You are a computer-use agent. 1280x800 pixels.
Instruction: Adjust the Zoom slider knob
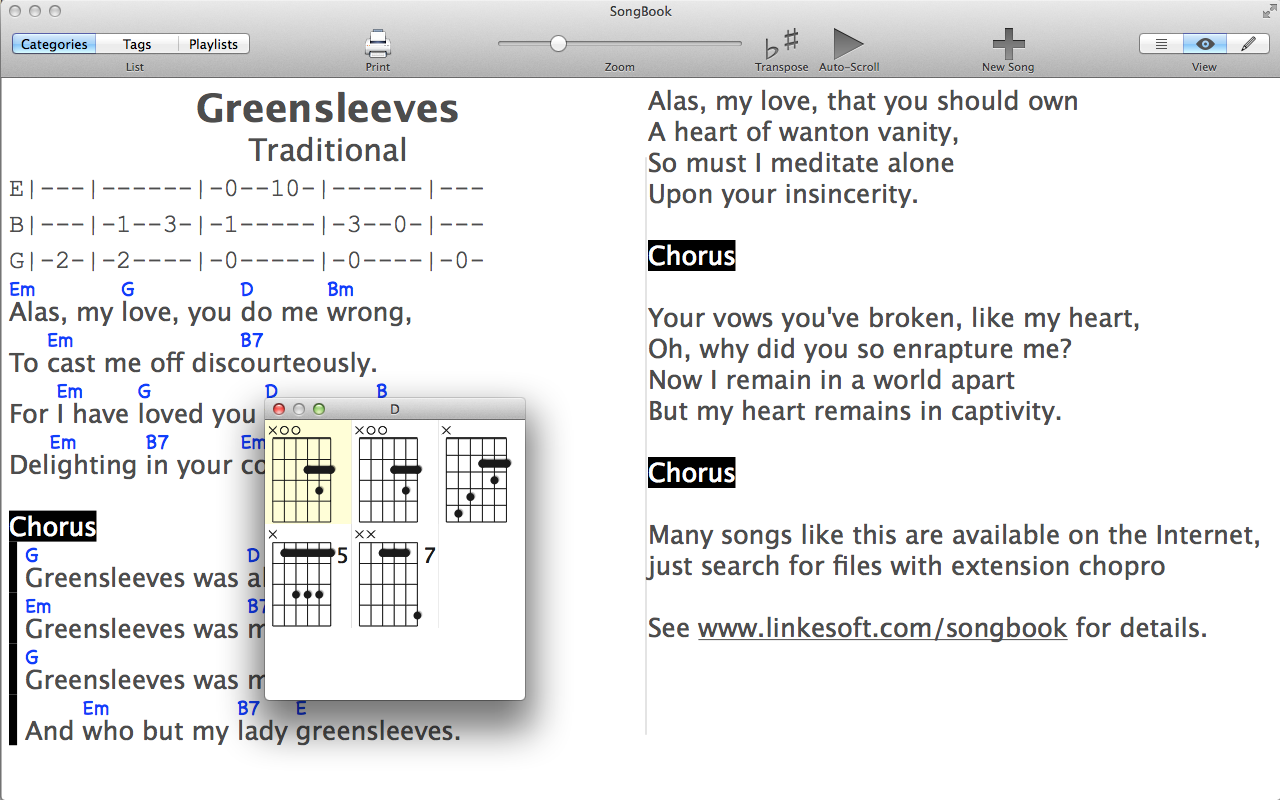[x=558, y=43]
